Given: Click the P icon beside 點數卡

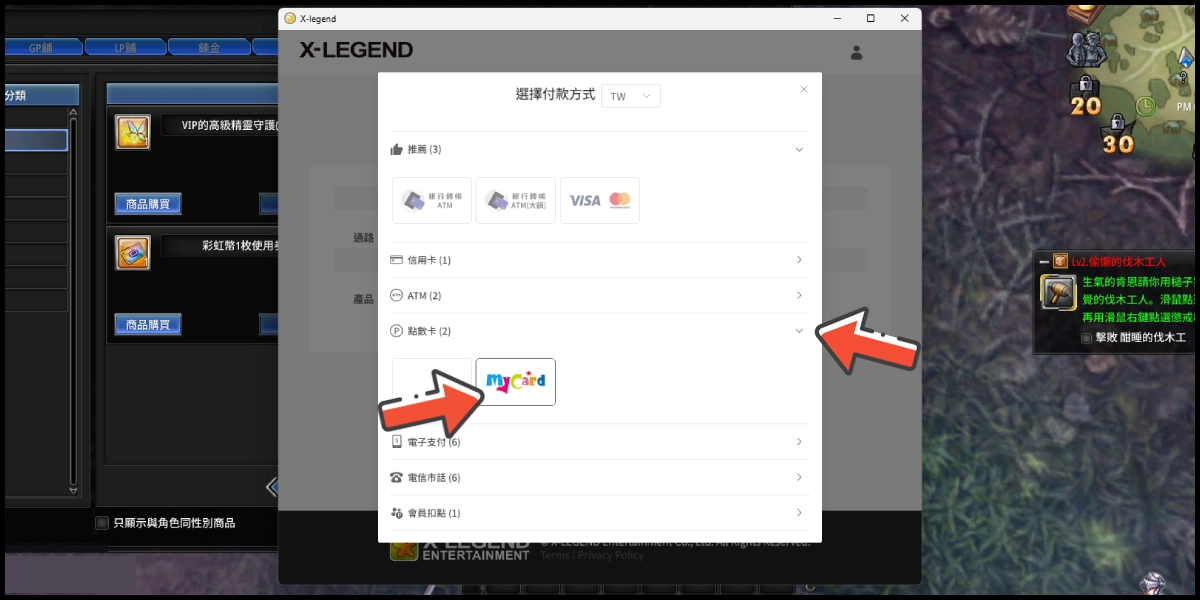Looking at the screenshot, I should (x=397, y=331).
